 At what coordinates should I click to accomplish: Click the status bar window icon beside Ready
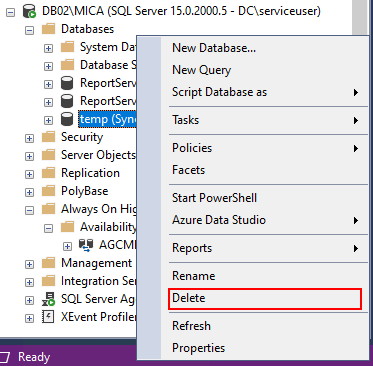(x=5, y=358)
